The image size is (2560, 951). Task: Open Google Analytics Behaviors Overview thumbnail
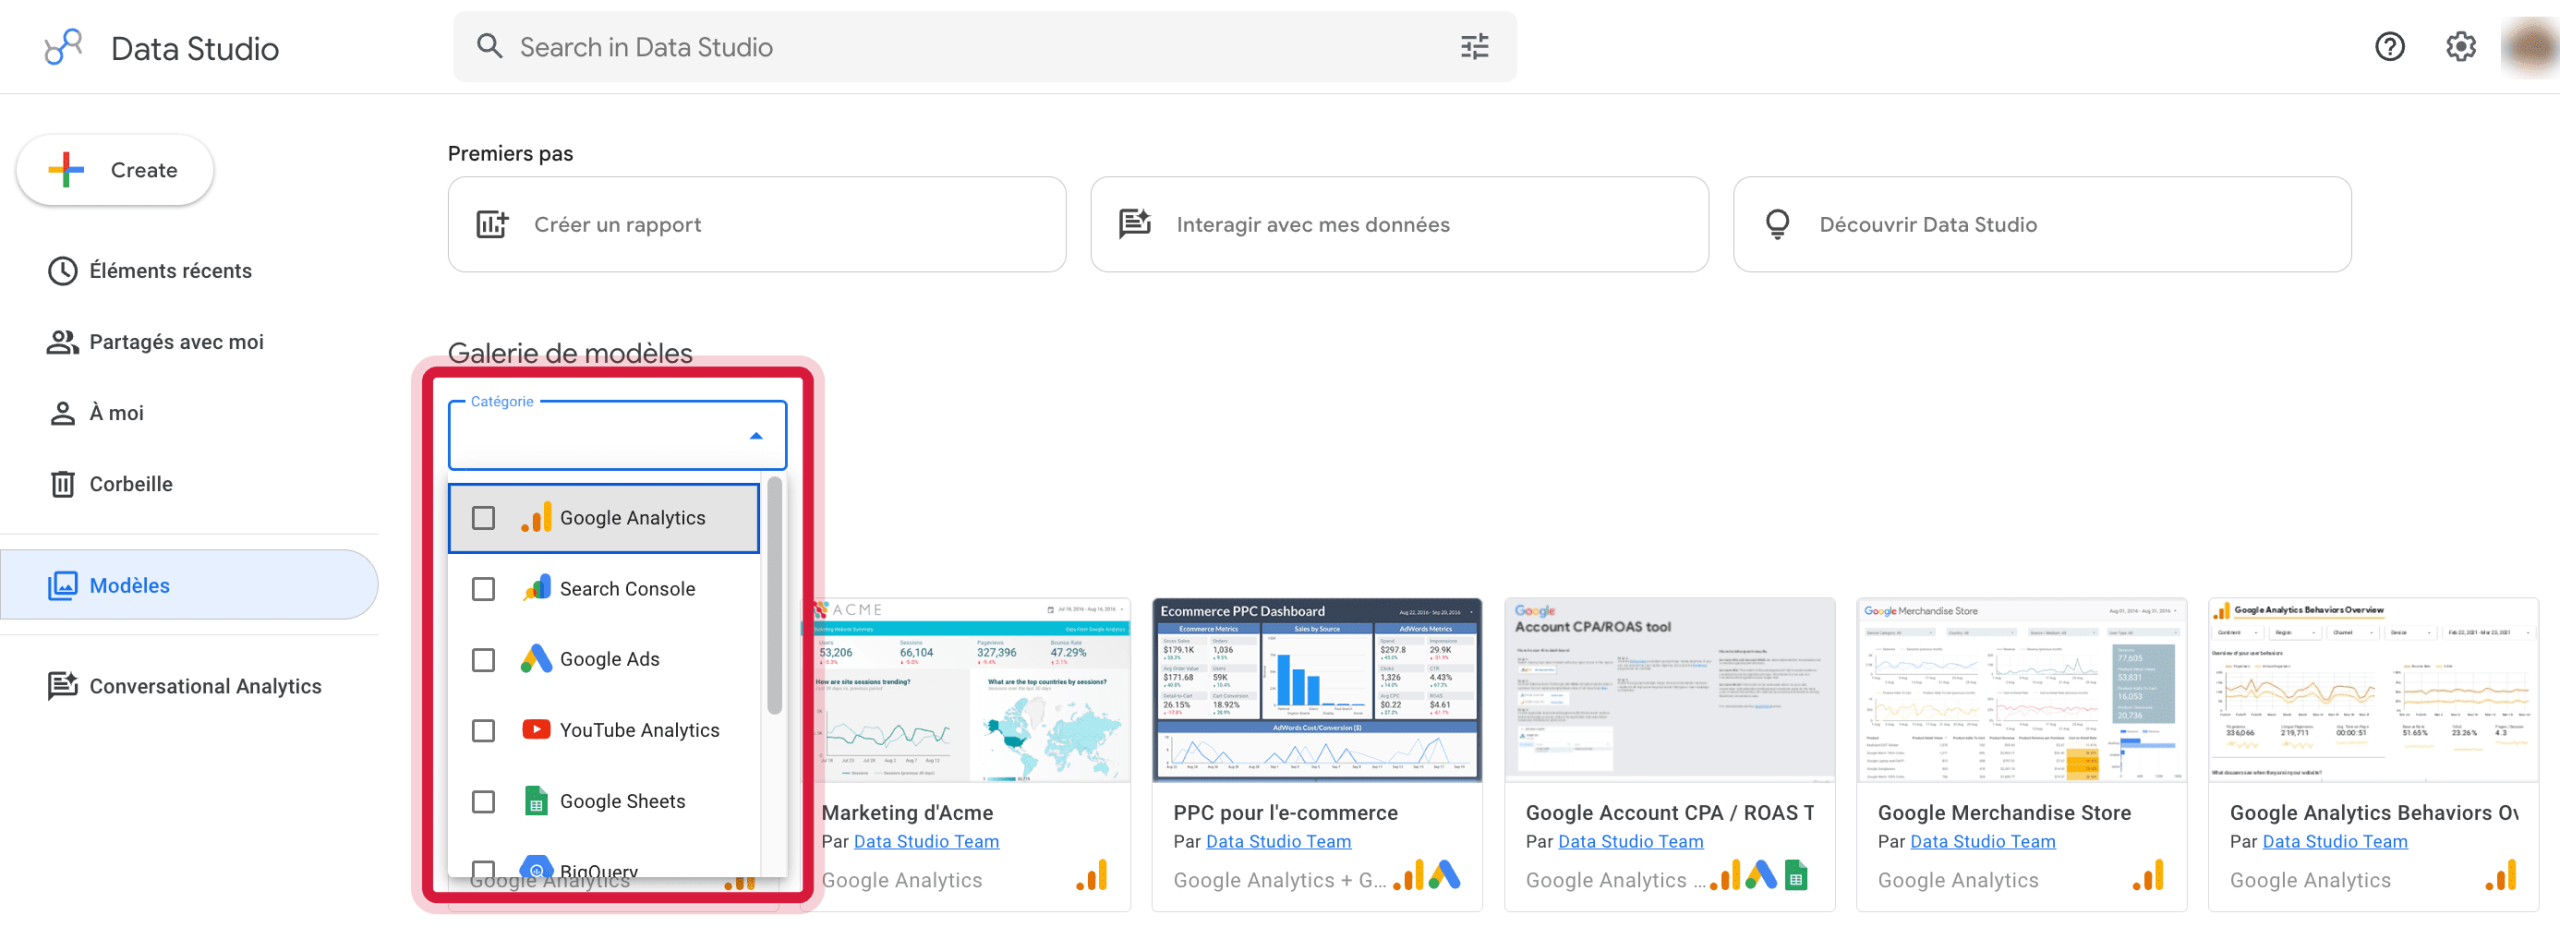tap(2373, 690)
